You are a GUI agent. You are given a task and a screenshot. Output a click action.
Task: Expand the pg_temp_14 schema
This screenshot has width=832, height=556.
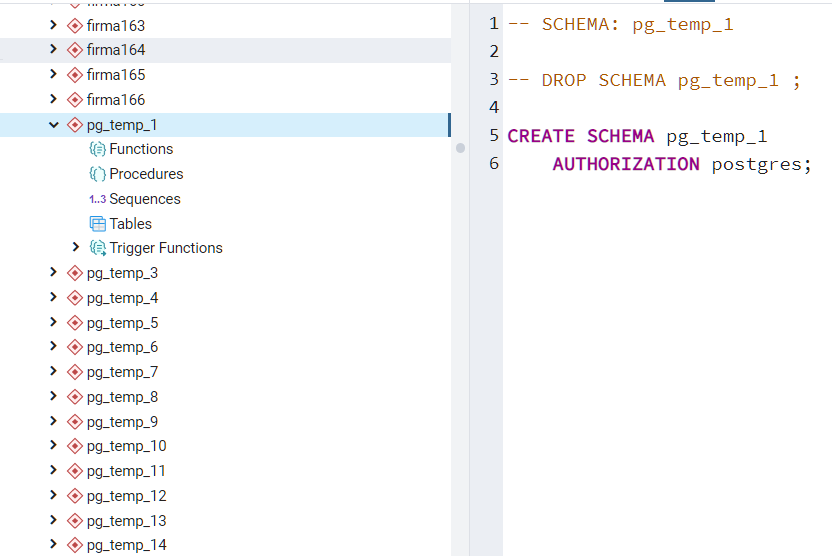point(54,545)
